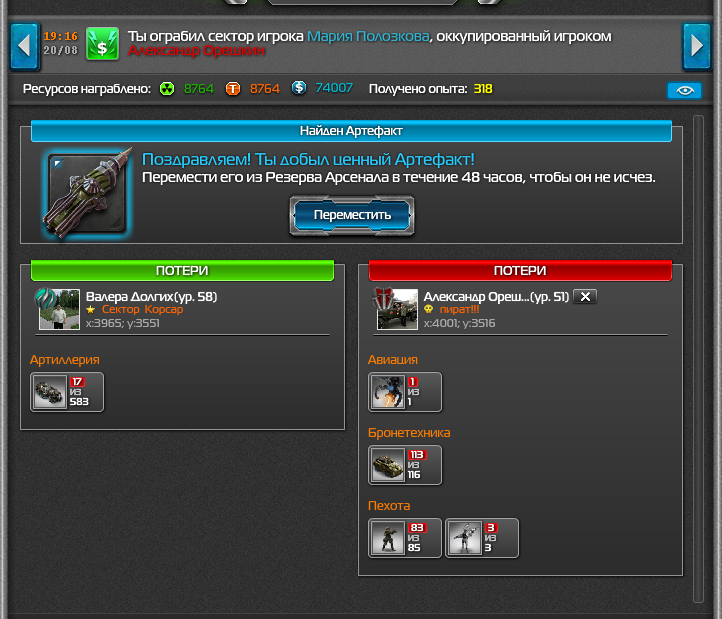Screen dimensions: 722x619
Task: Select armored vehicle losing 113 of 116
Action: (405, 465)
